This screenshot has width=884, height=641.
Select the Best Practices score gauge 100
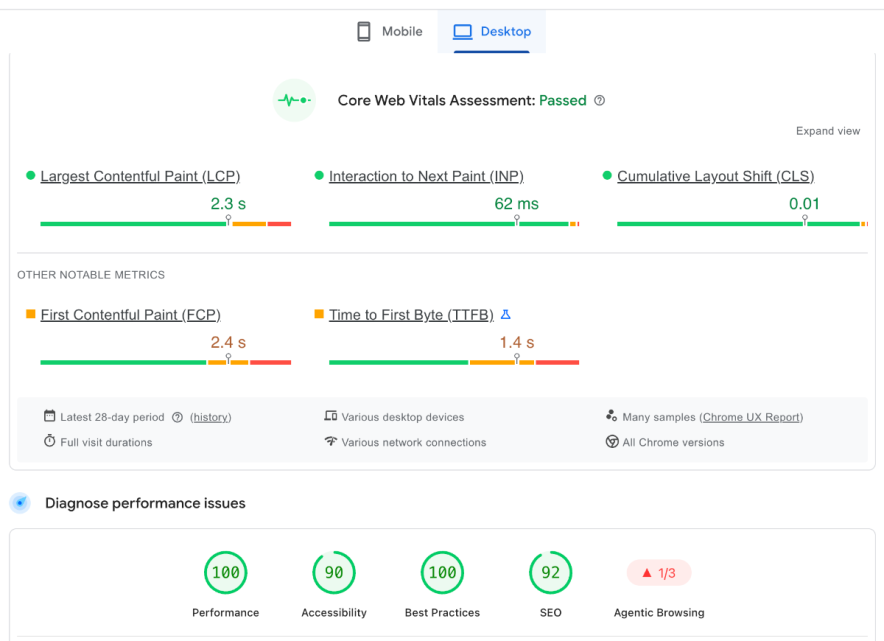[x=442, y=573]
